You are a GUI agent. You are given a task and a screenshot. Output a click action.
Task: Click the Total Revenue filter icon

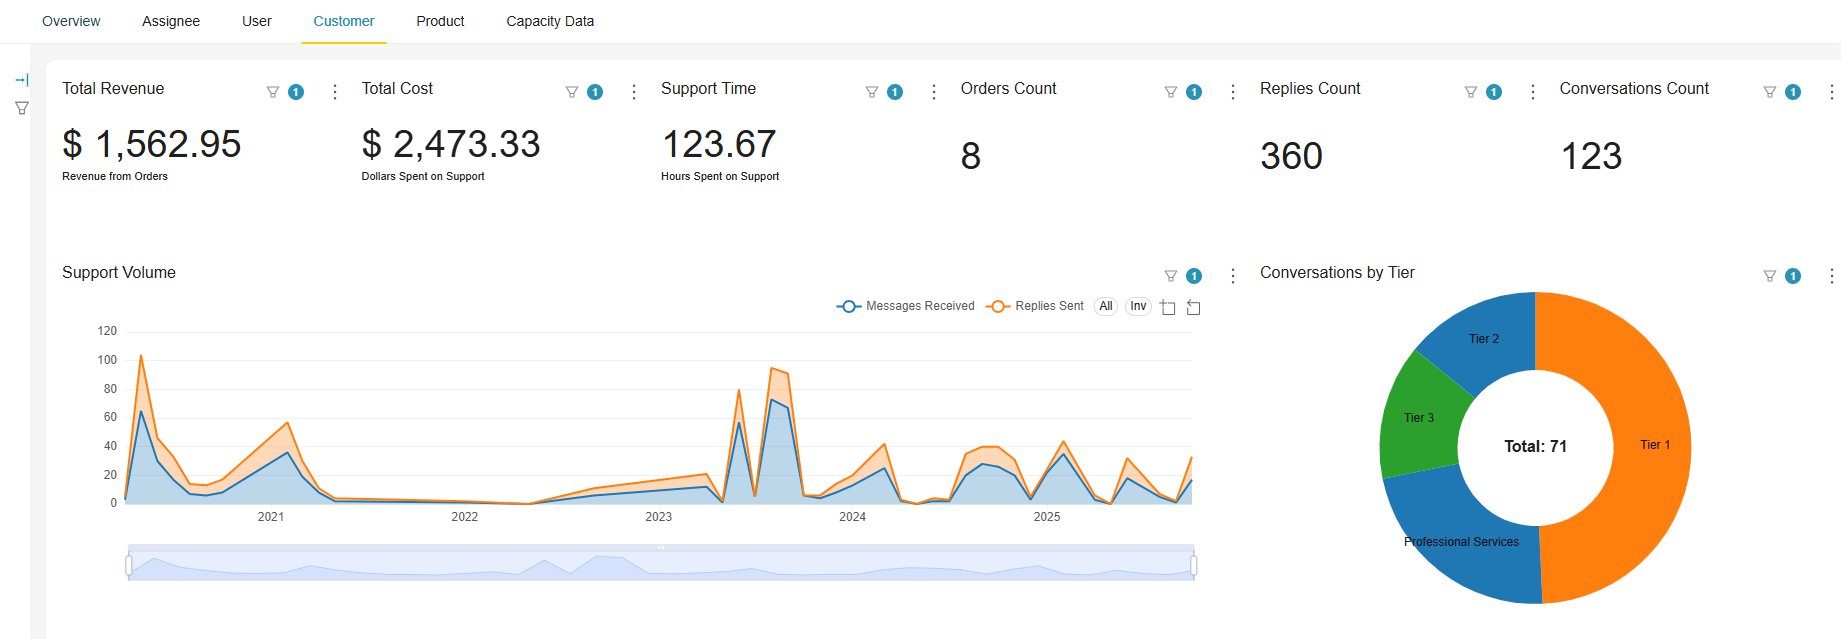[x=272, y=92]
